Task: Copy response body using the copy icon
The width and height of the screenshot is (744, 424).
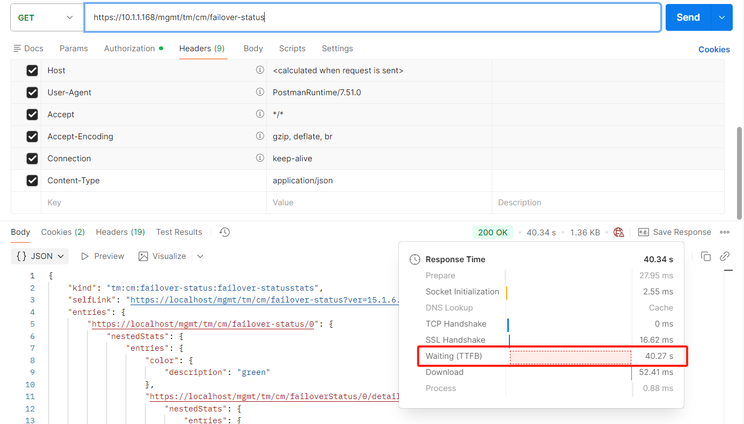Action: (706, 256)
